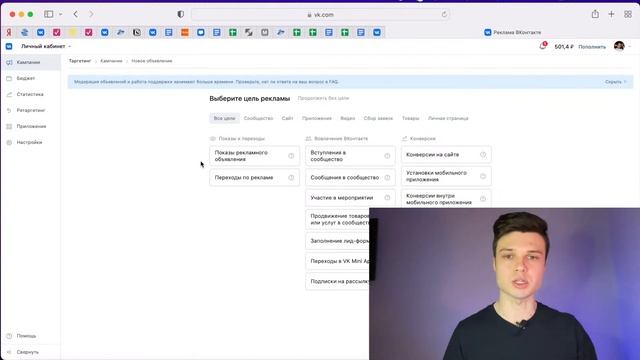Click Кампании in the breadcrumb

tap(111, 61)
